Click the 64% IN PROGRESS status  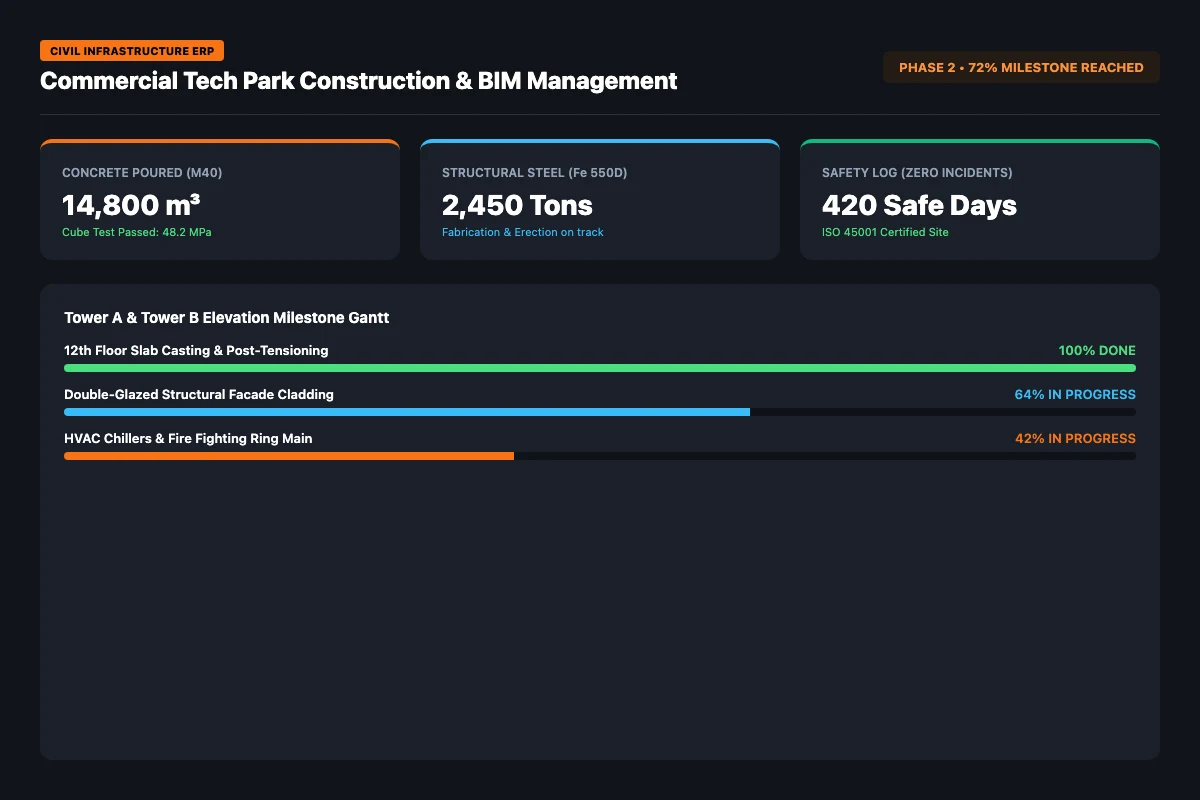coord(1075,395)
